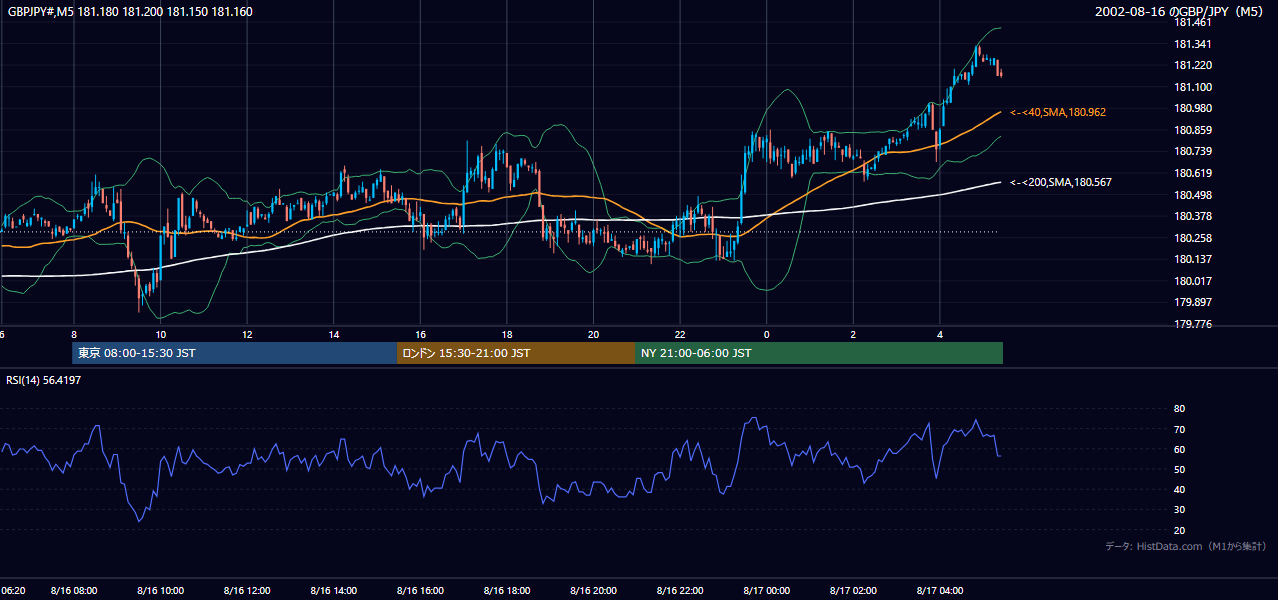The image size is (1278, 600).
Task: Click the 8/16 08:00 bottom time label
Action: (x=74, y=591)
